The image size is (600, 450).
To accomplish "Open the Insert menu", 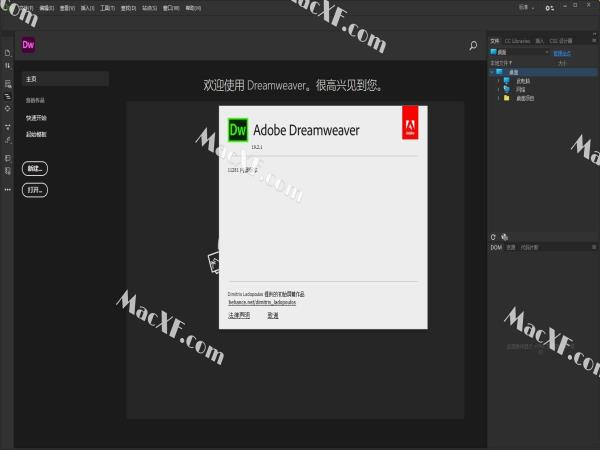I will tap(87, 8).
